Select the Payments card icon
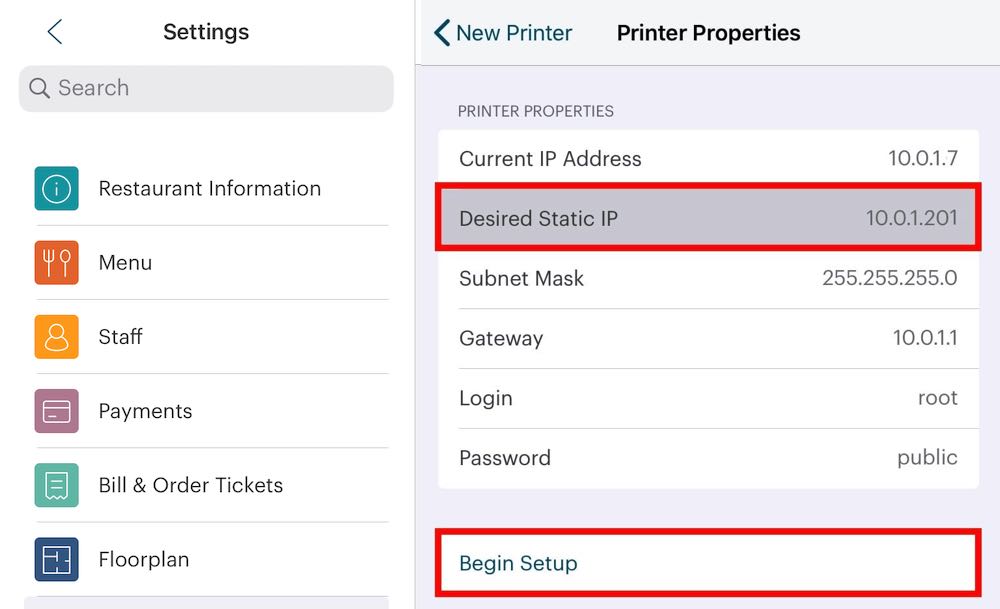Screen dimensions: 1000x609 pyautogui.click(x=56, y=411)
